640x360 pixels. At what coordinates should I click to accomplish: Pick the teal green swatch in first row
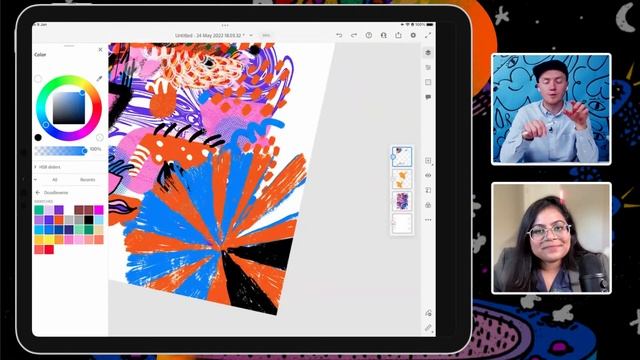click(39, 210)
